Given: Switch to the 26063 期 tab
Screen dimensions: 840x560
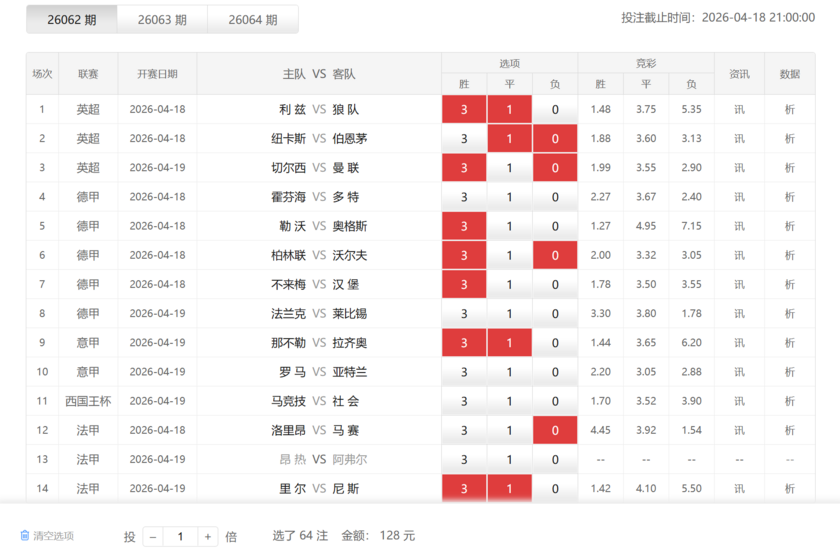Looking at the screenshot, I should coord(162,19).
